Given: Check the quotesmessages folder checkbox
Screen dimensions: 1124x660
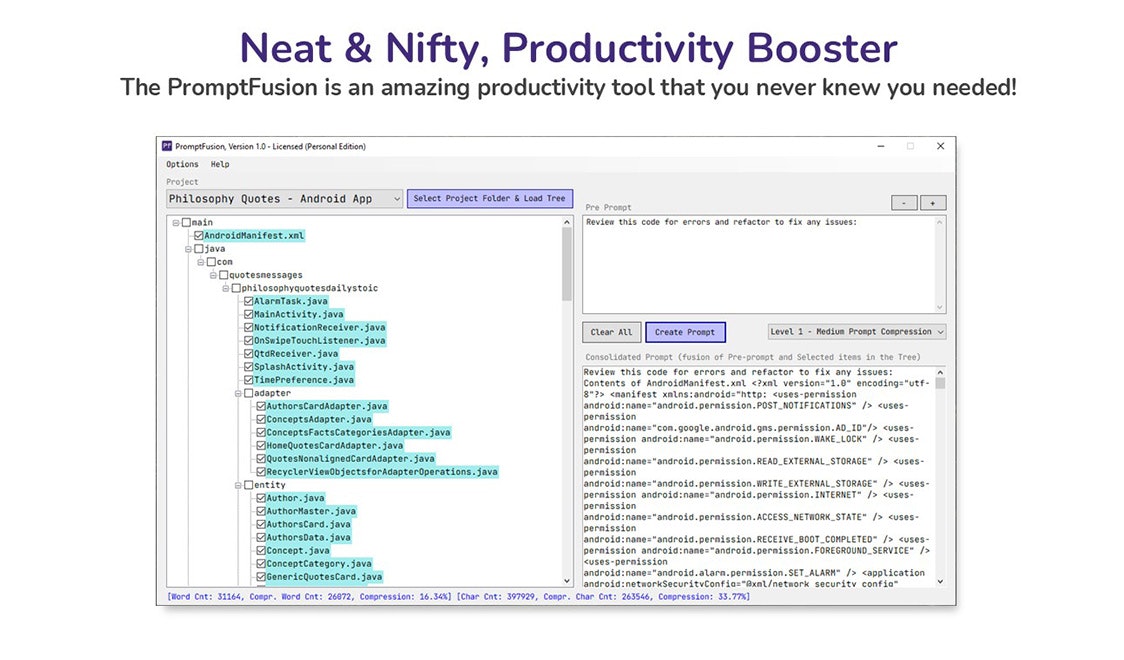Looking at the screenshot, I should click(x=224, y=275).
